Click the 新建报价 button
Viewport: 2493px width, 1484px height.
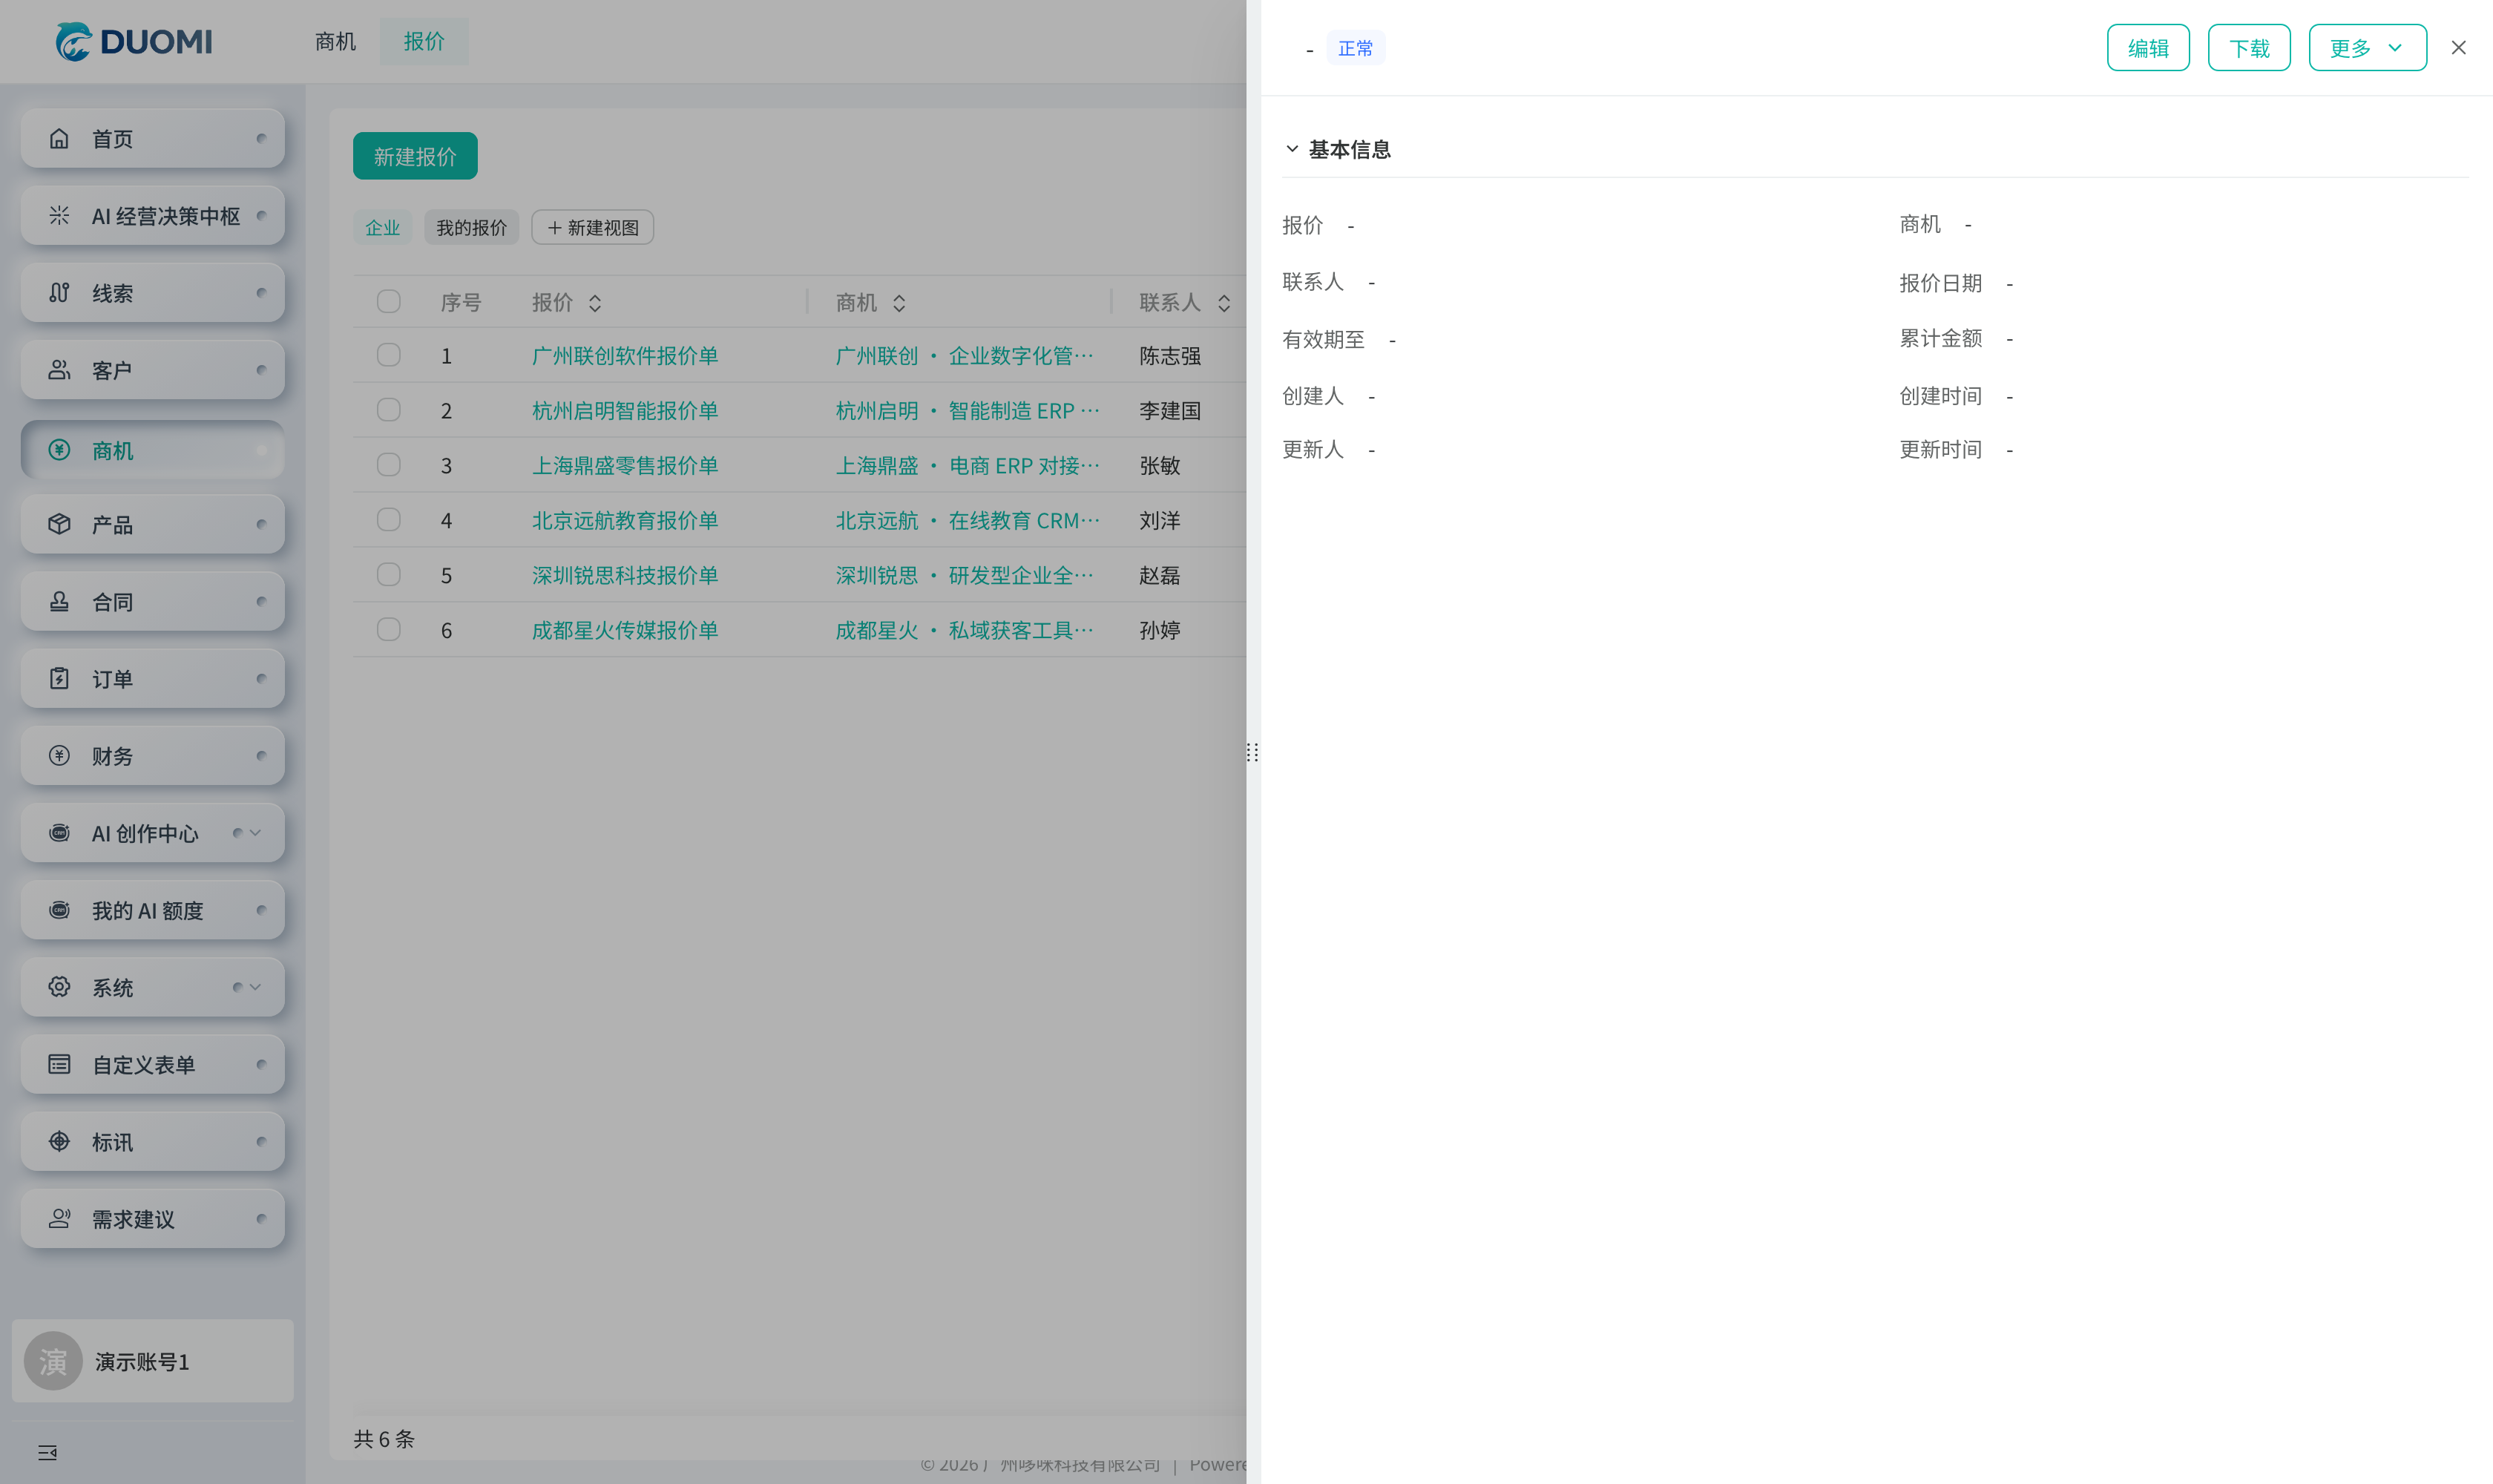[415, 156]
